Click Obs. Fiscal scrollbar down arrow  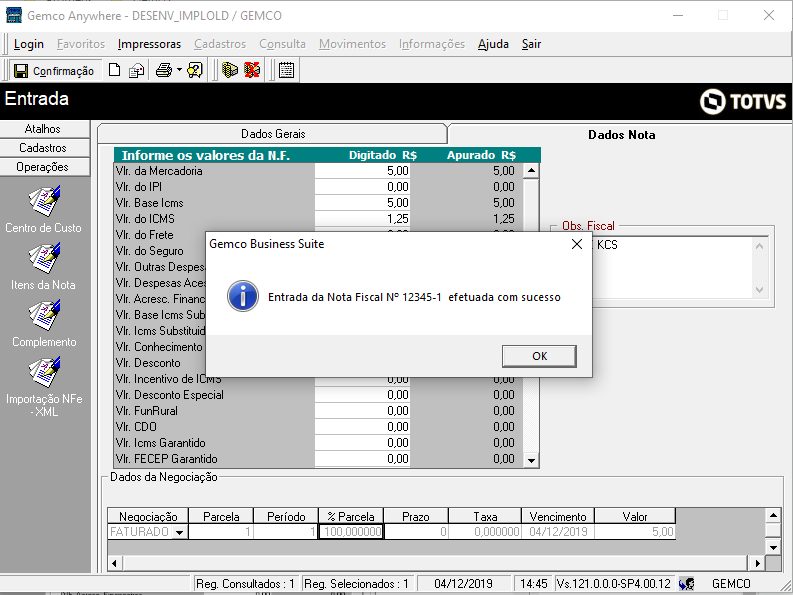(x=759, y=290)
